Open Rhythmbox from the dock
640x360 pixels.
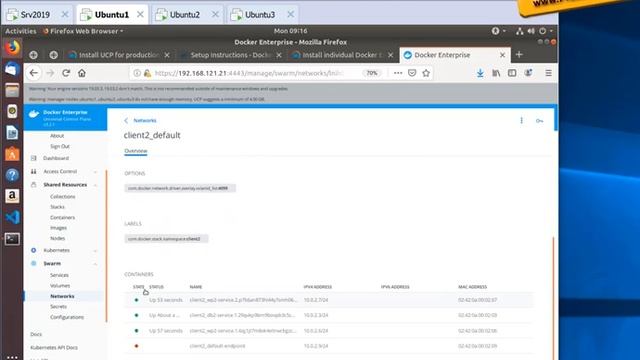12,111
